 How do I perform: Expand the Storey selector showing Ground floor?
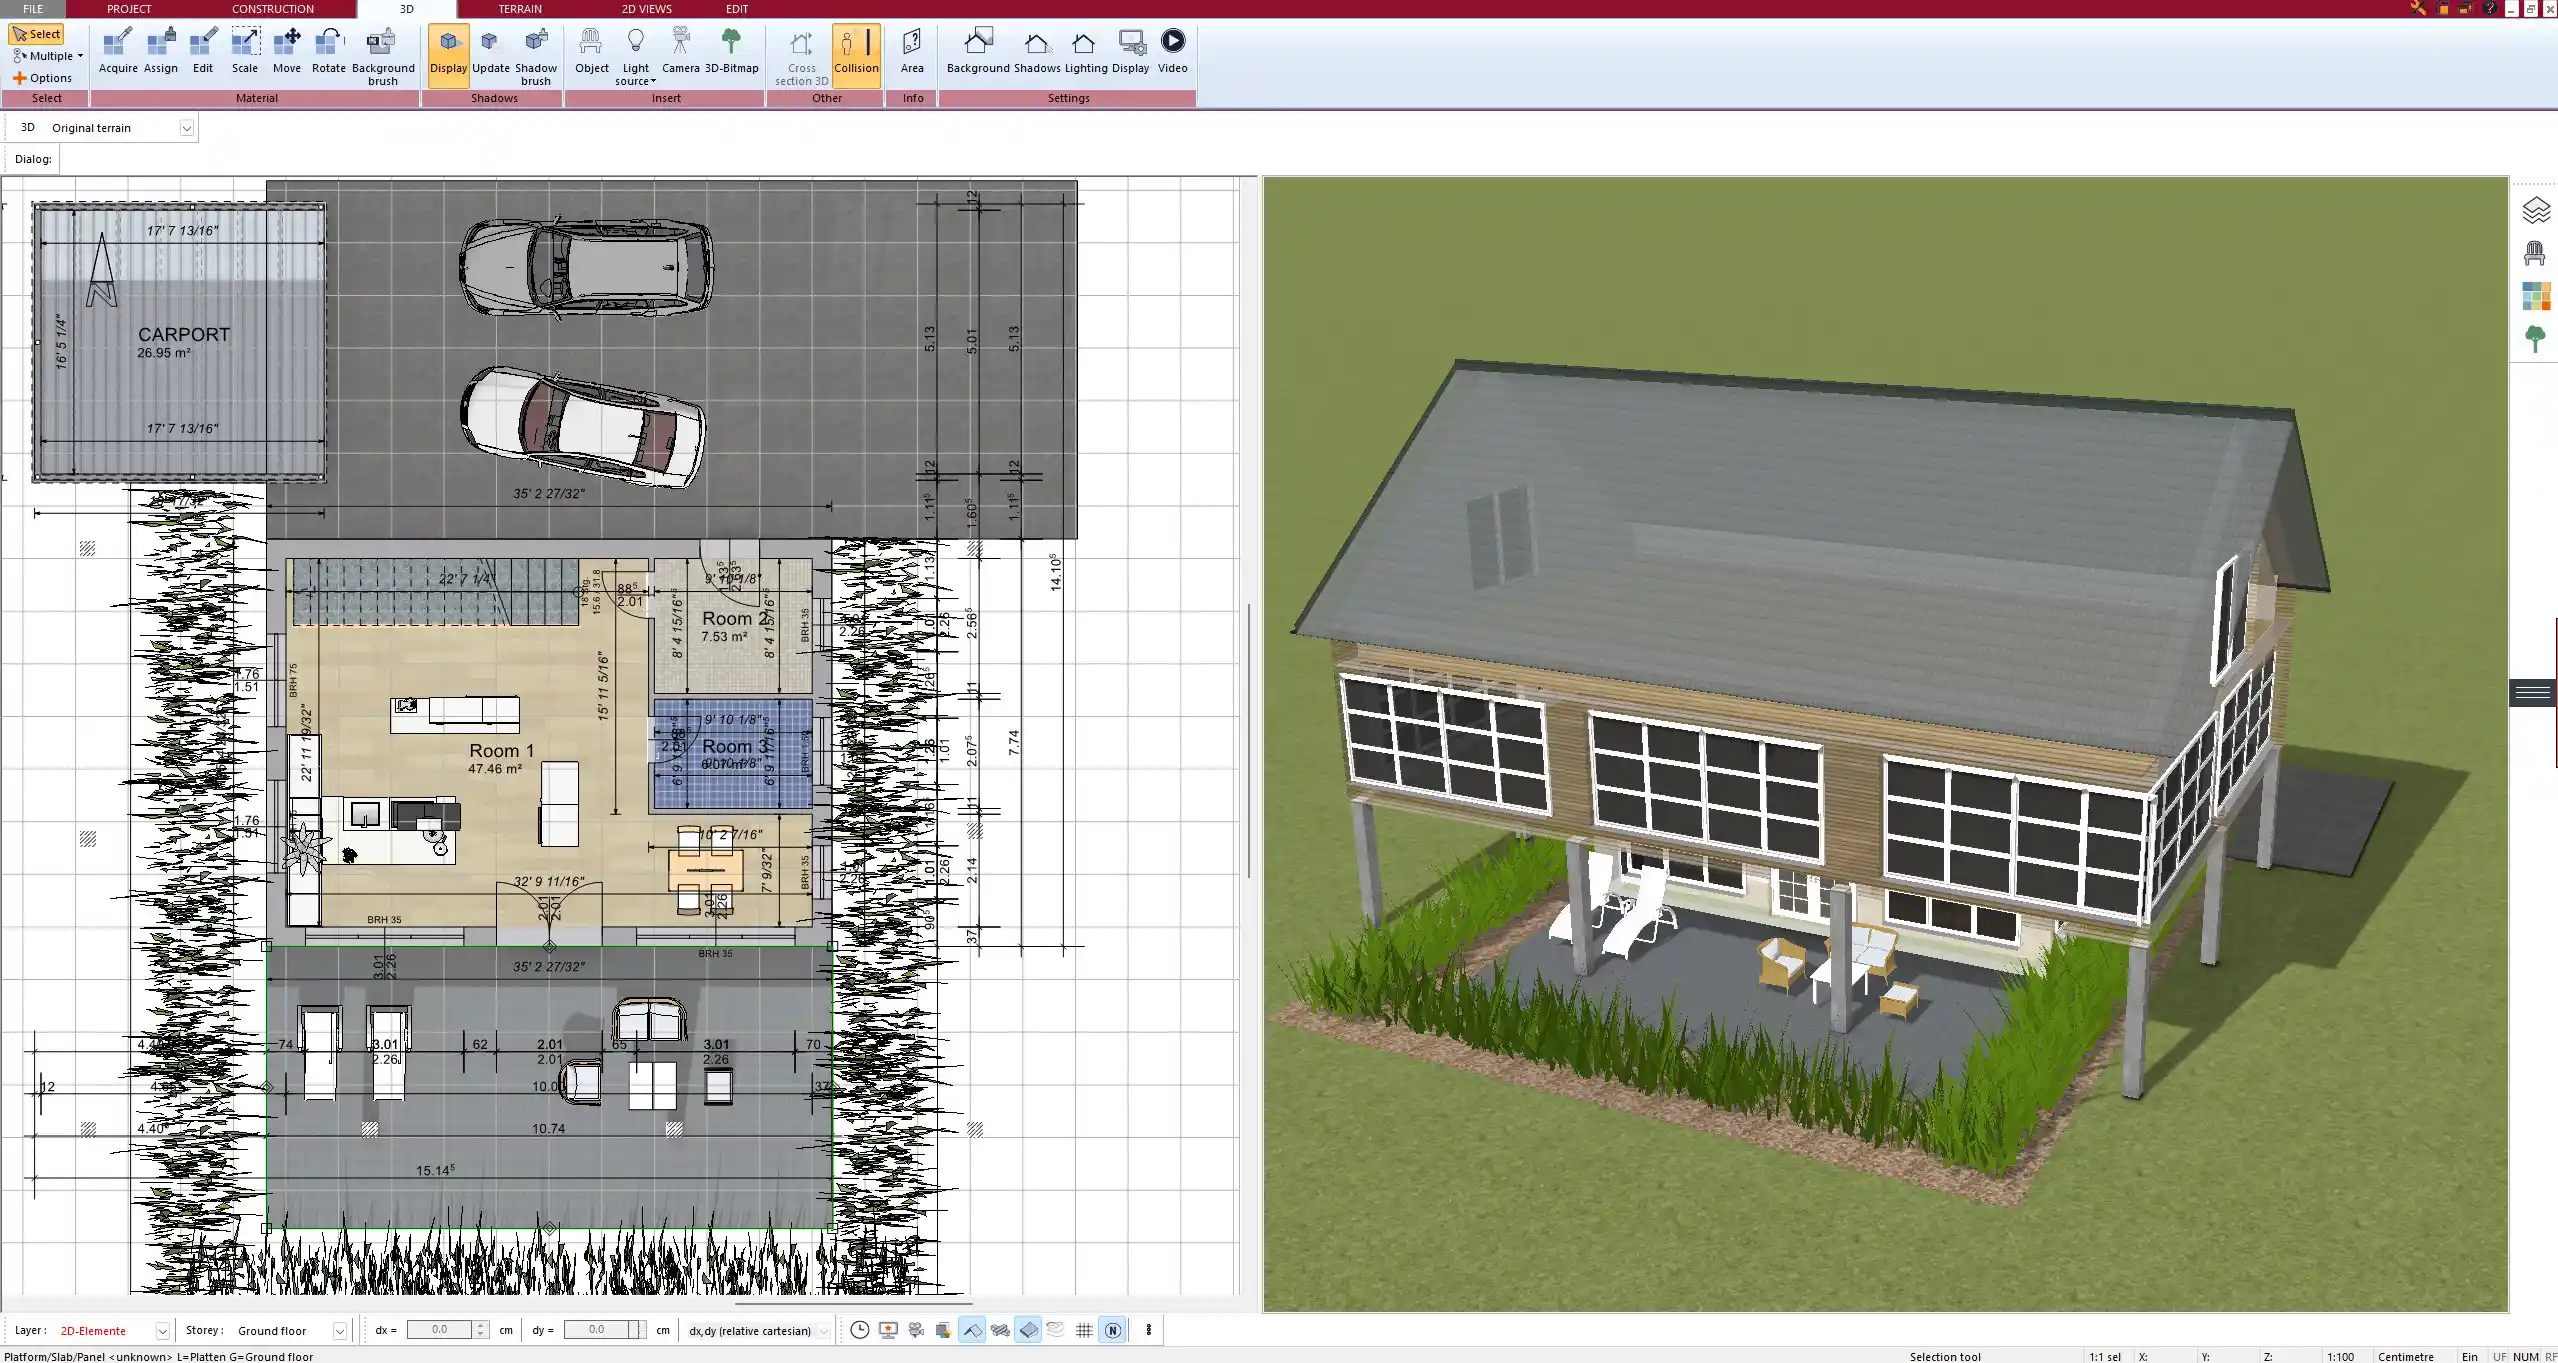(x=340, y=1330)
